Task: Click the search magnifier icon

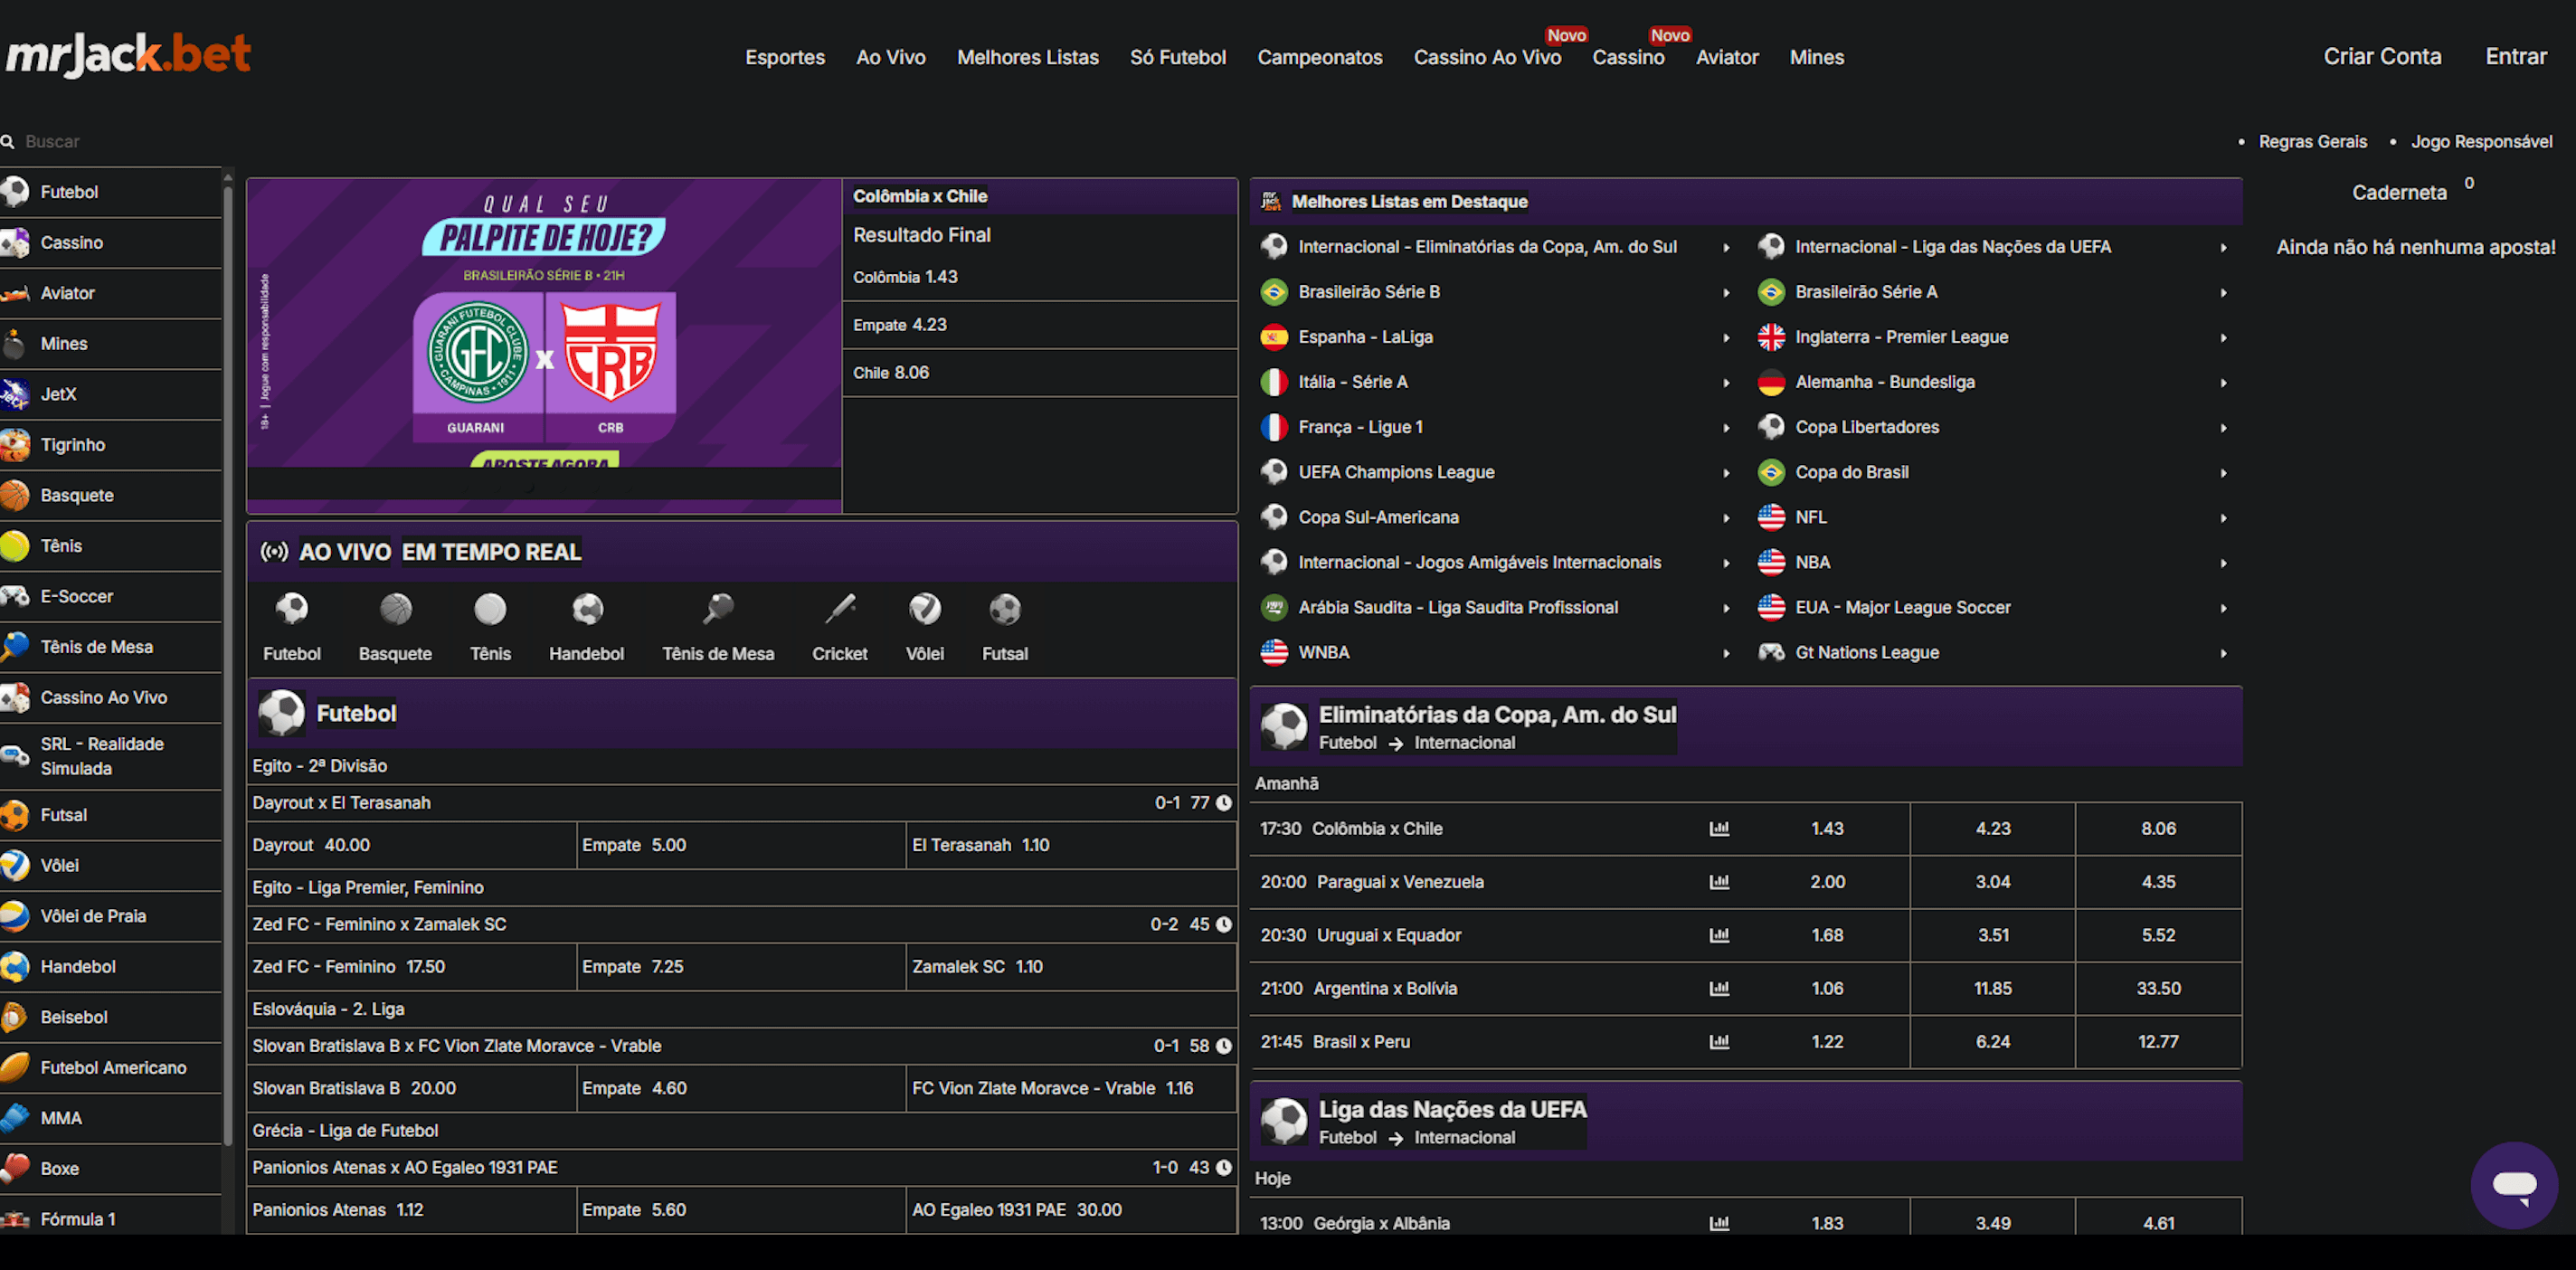Action: (x=7, y=142)
